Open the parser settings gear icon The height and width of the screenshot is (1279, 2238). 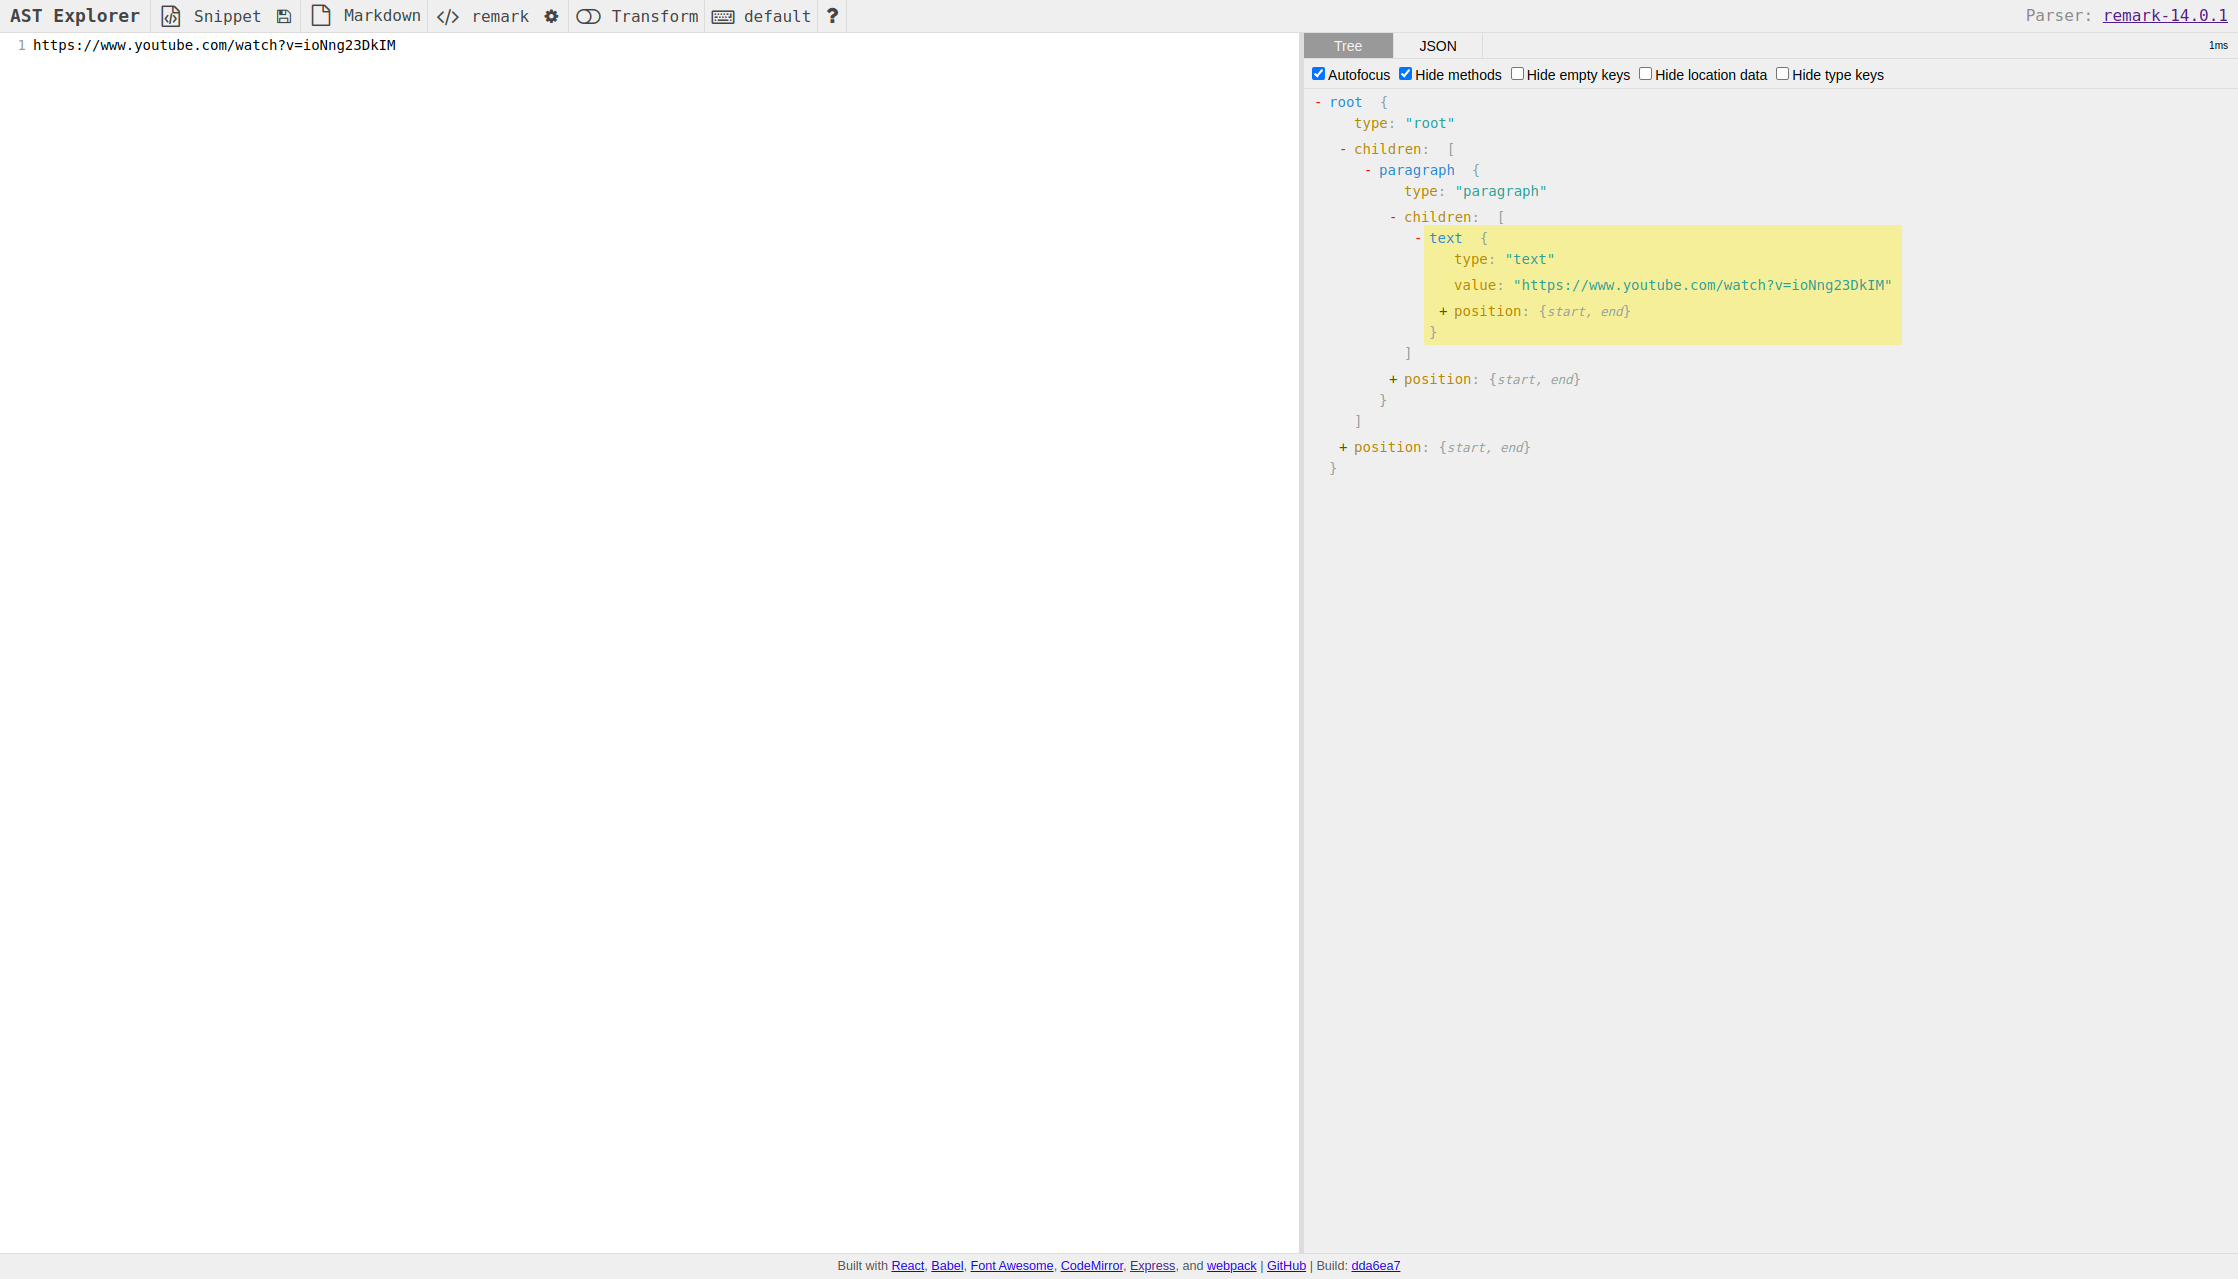coord(551,16)
